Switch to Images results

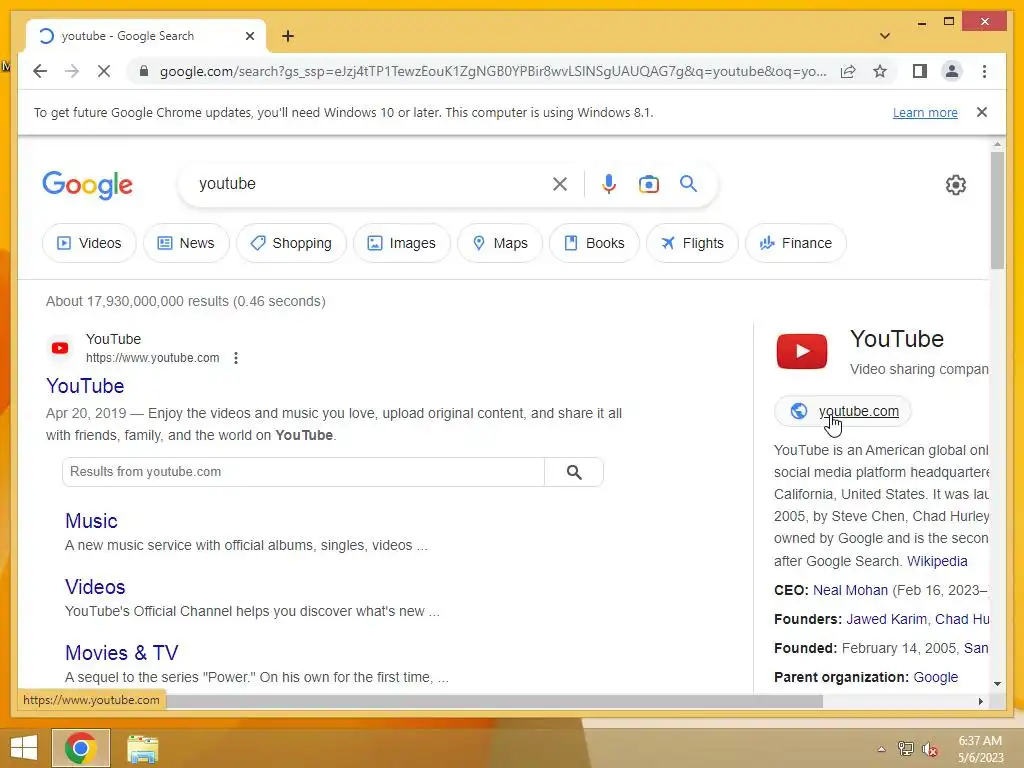(x=402, y=243)
